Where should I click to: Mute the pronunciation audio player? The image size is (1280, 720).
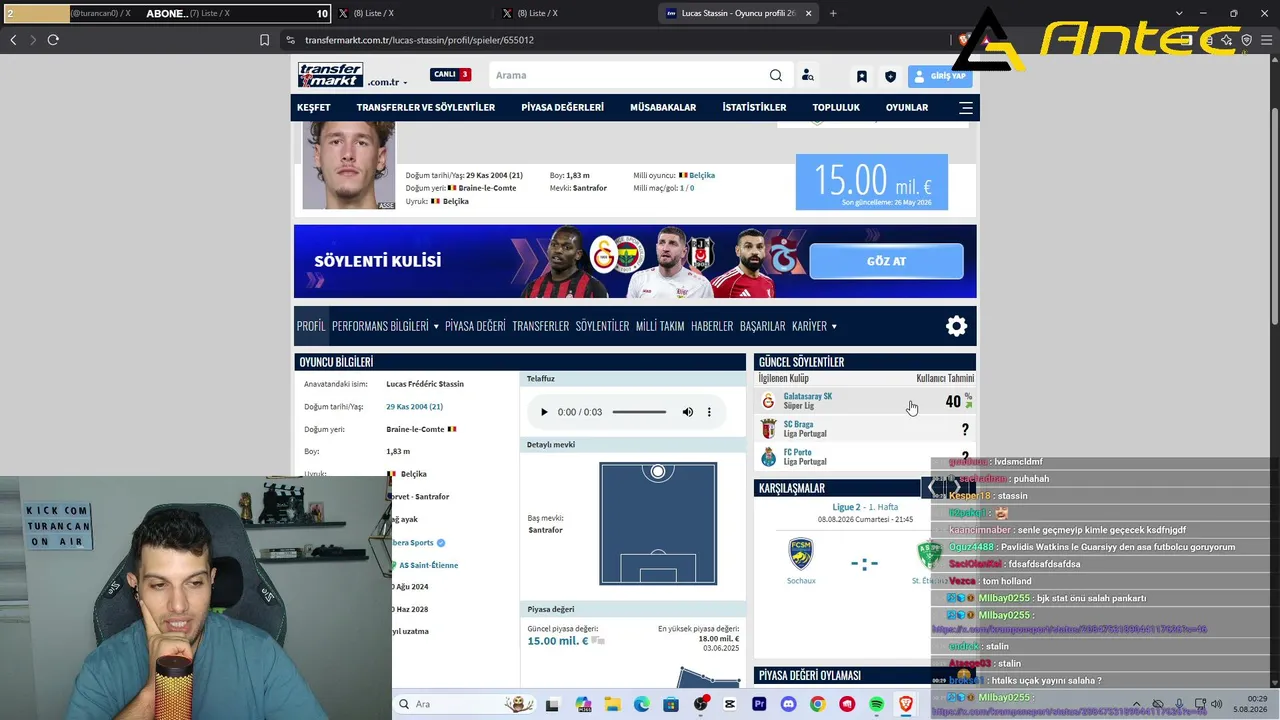pyautogui.click(x=688, y=412)
